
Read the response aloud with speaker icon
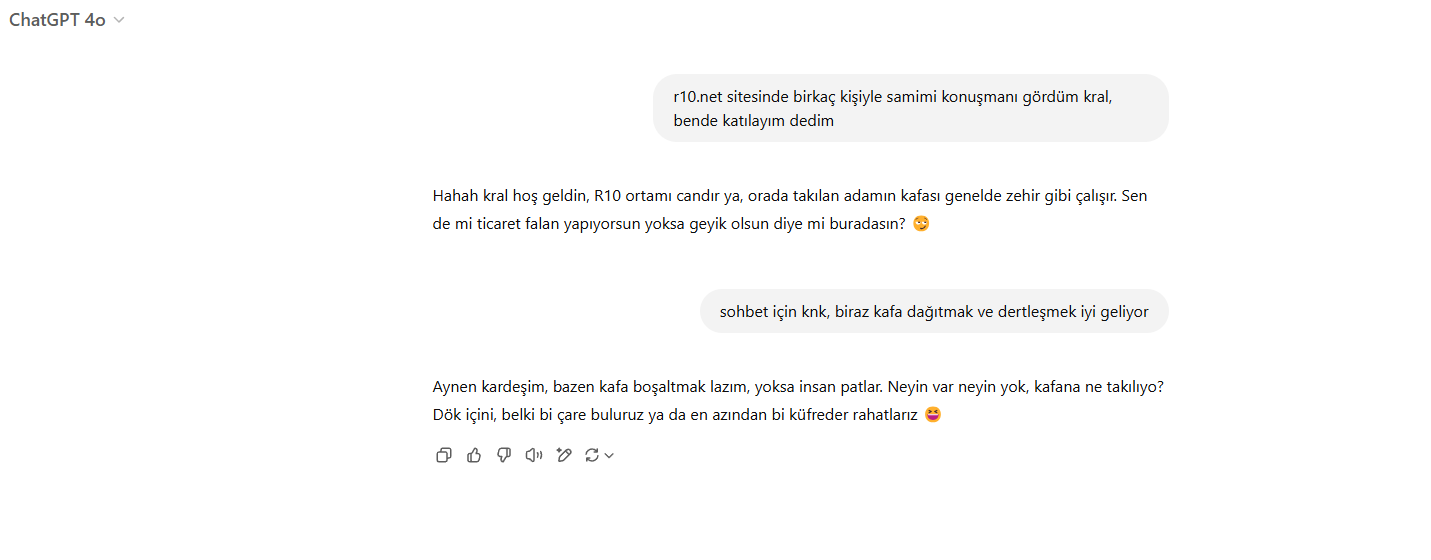(x=534, y=455)
